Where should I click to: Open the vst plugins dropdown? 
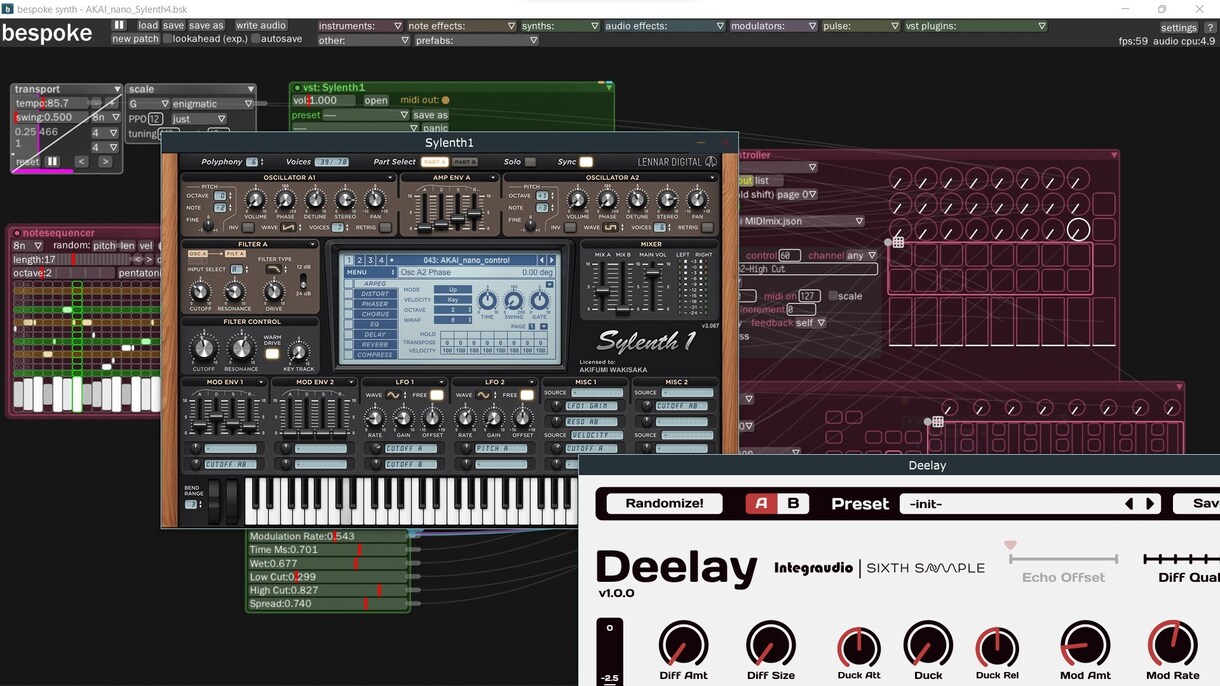tap(976, 26)
